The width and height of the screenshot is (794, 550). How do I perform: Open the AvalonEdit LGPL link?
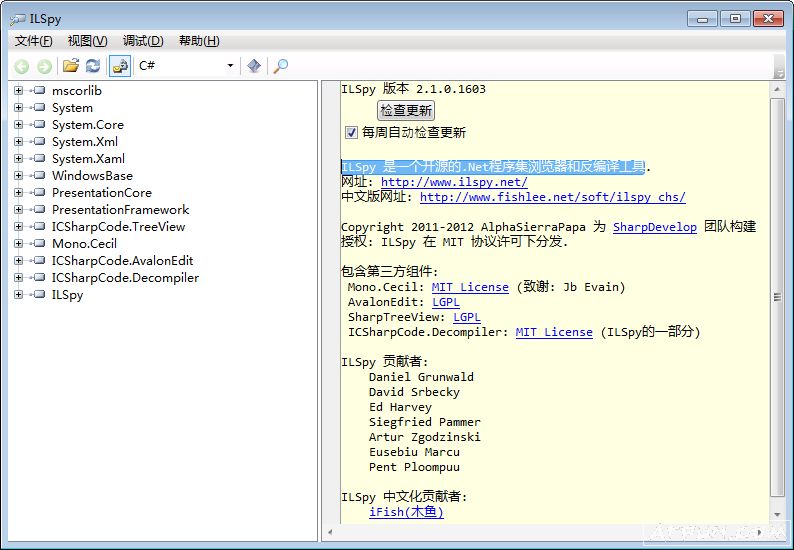446,302
